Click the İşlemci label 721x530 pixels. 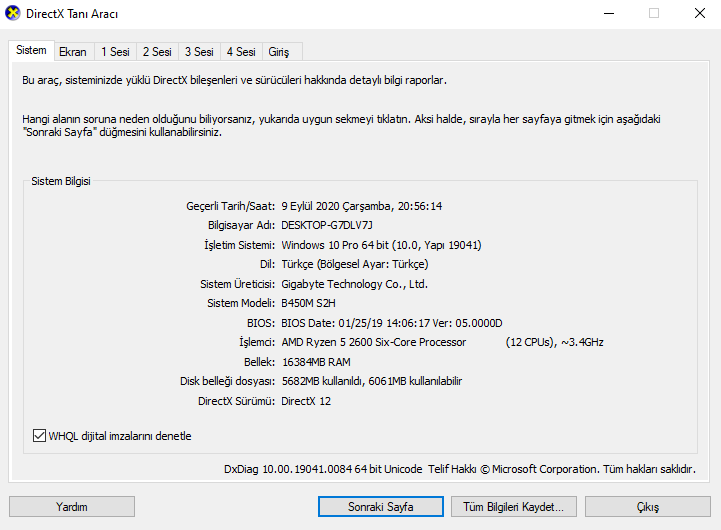(x=257, y=342)
